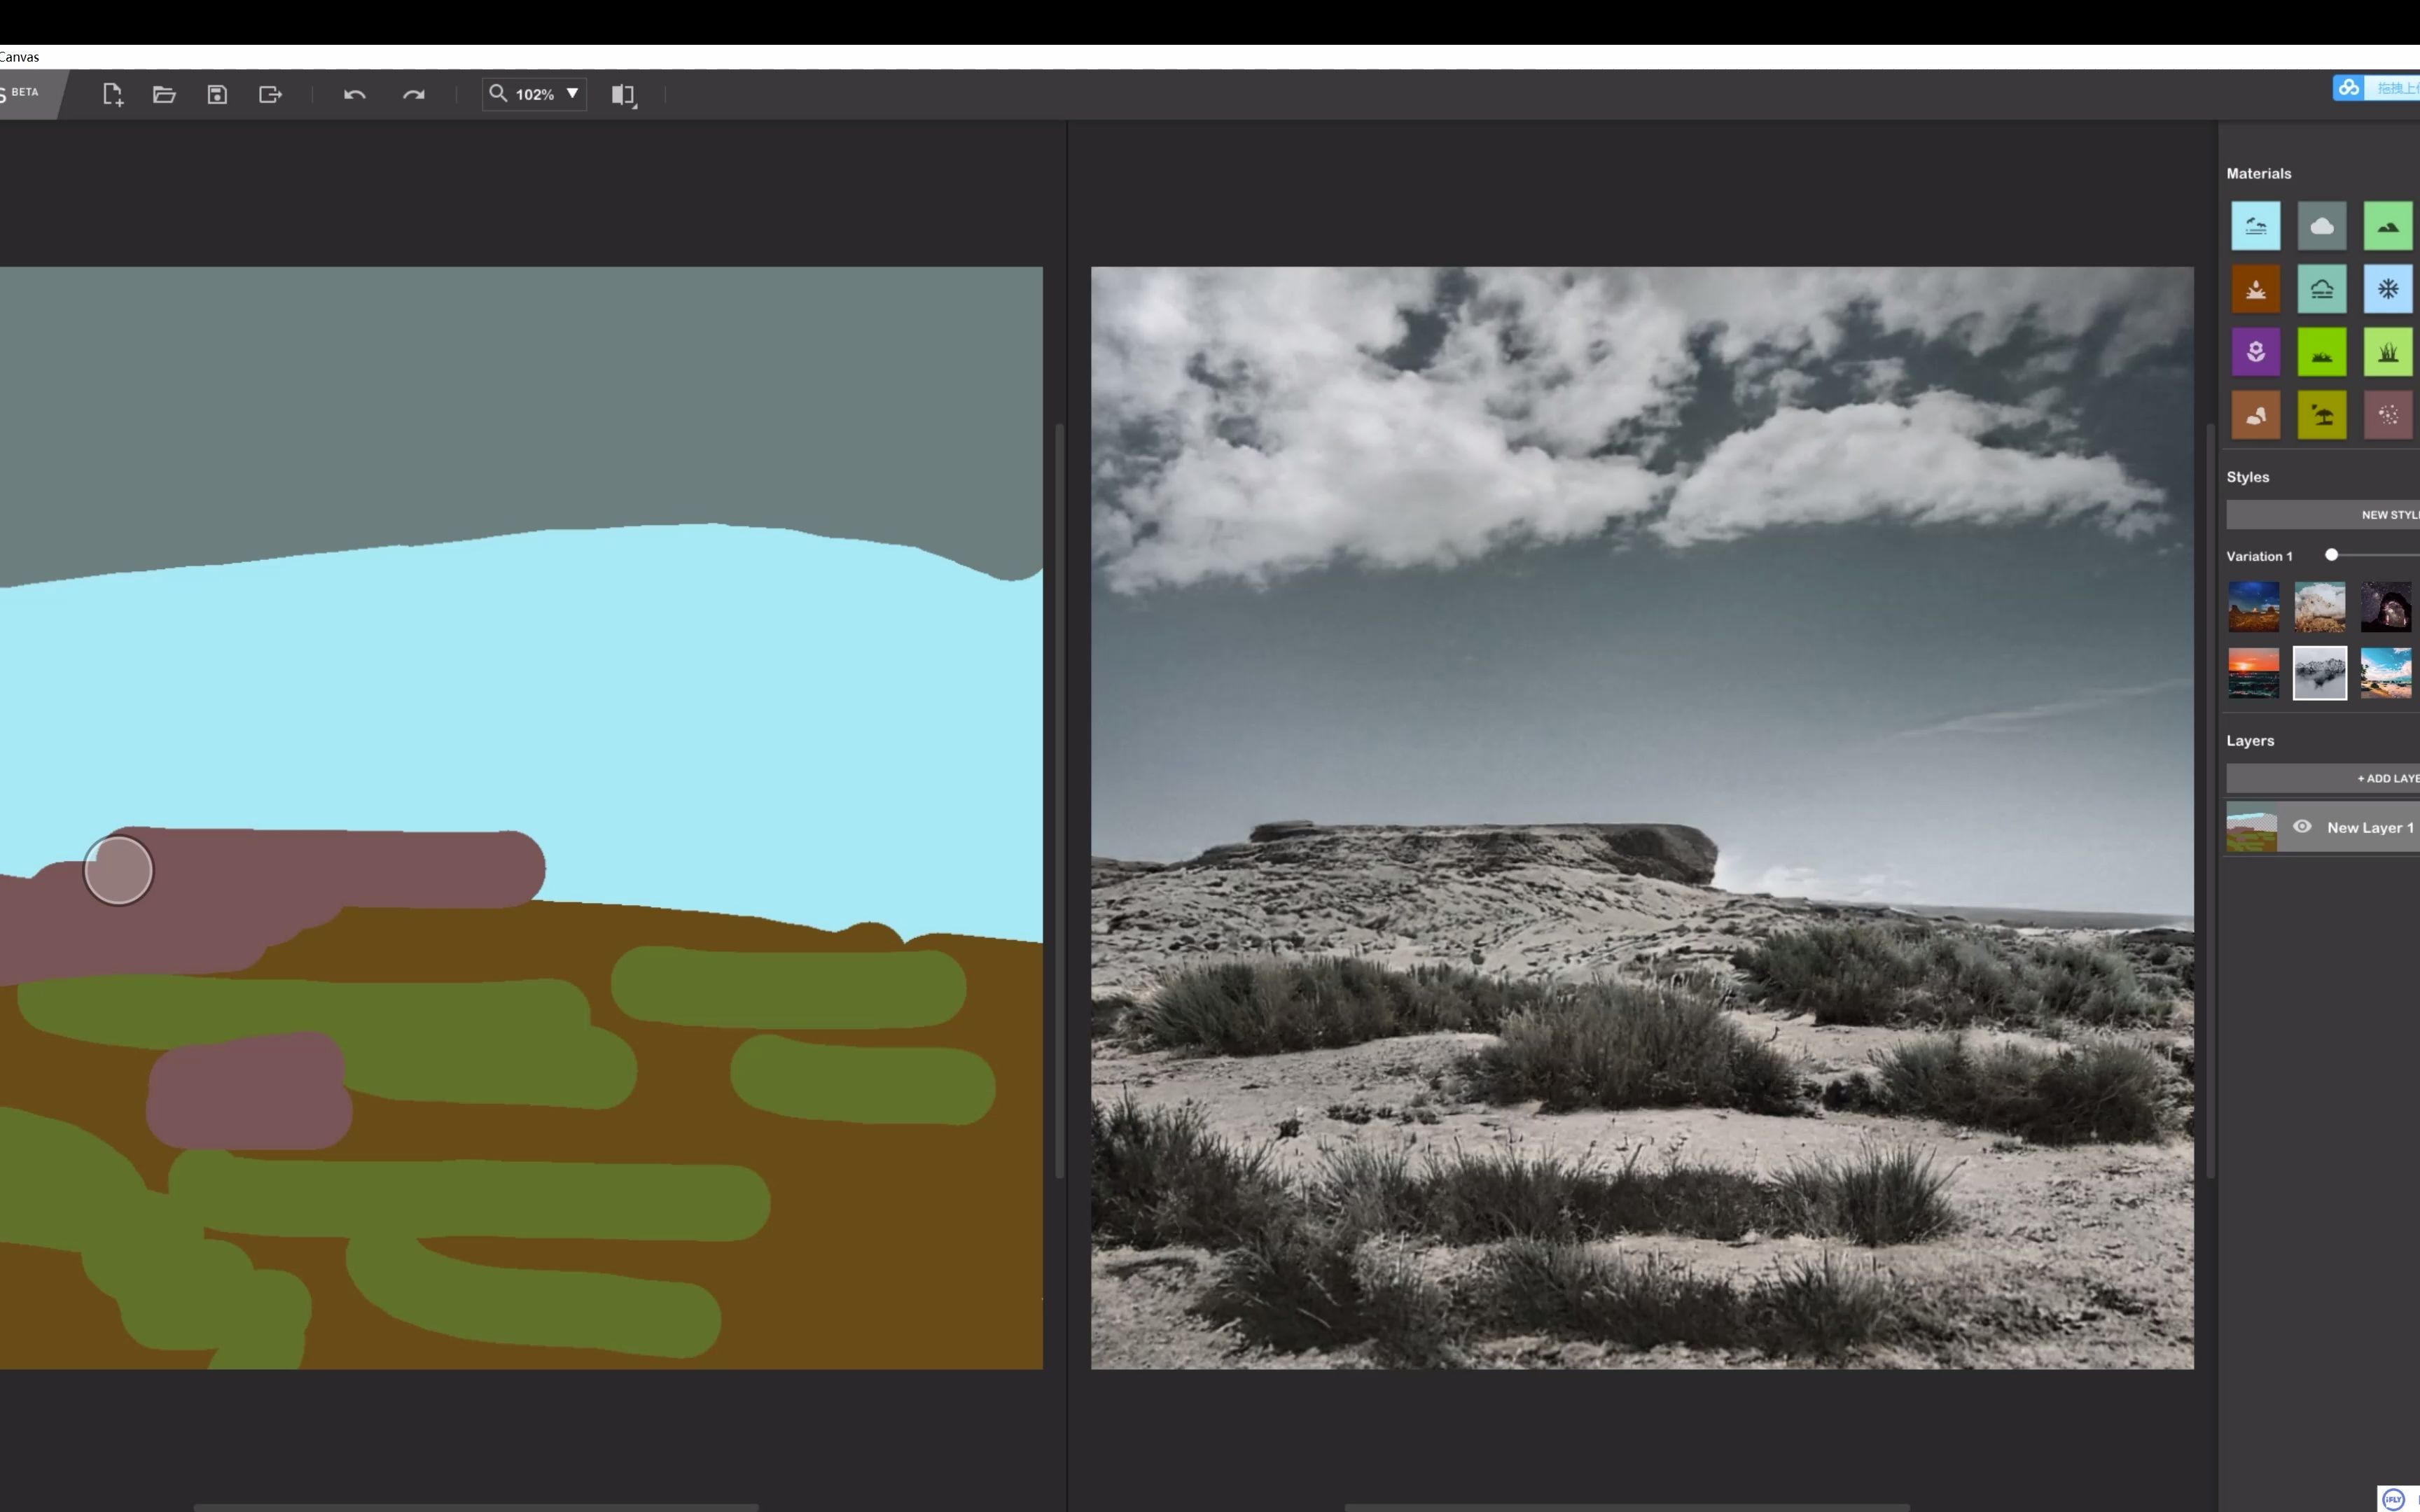Undo the last brush stroke
The image size is (2420, 1512).
(x=354, y=95)
